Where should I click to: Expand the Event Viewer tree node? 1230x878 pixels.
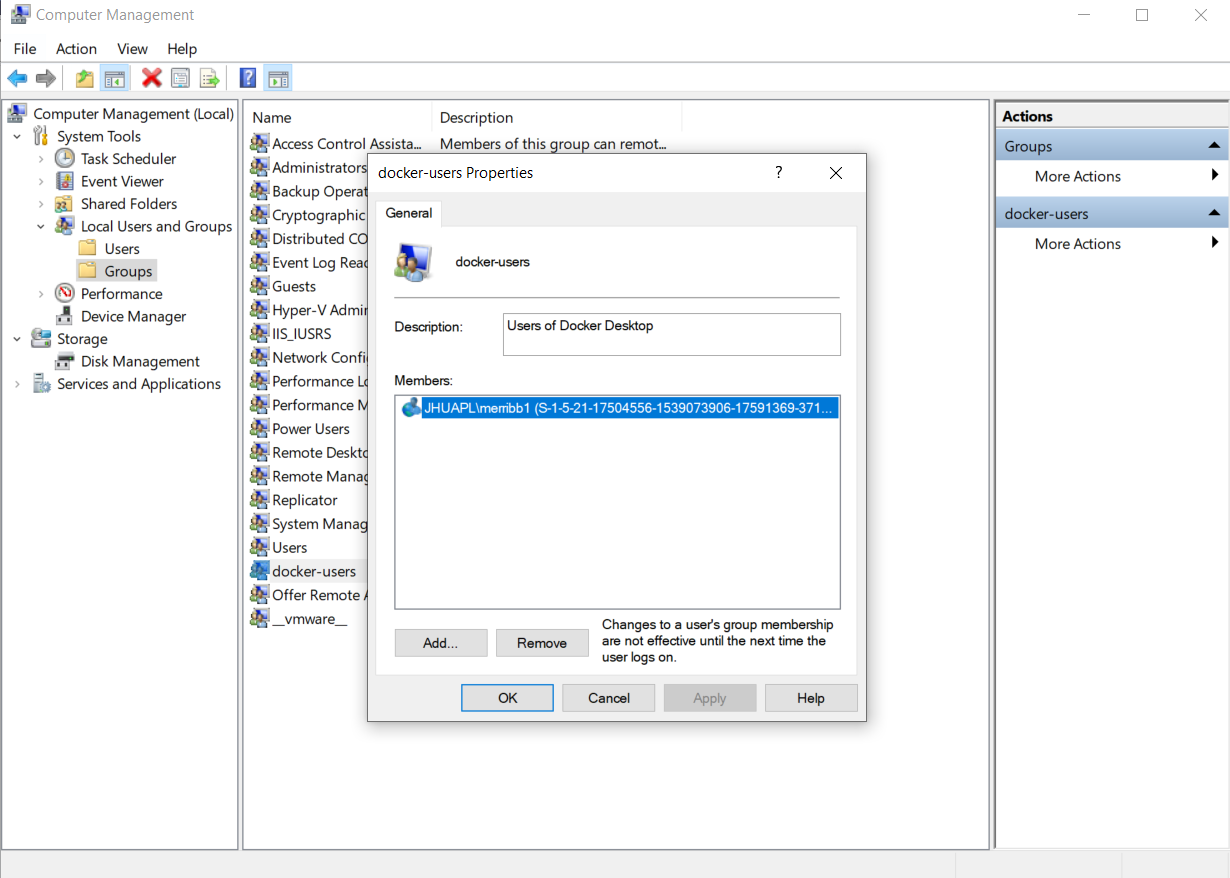pos(41,181)
